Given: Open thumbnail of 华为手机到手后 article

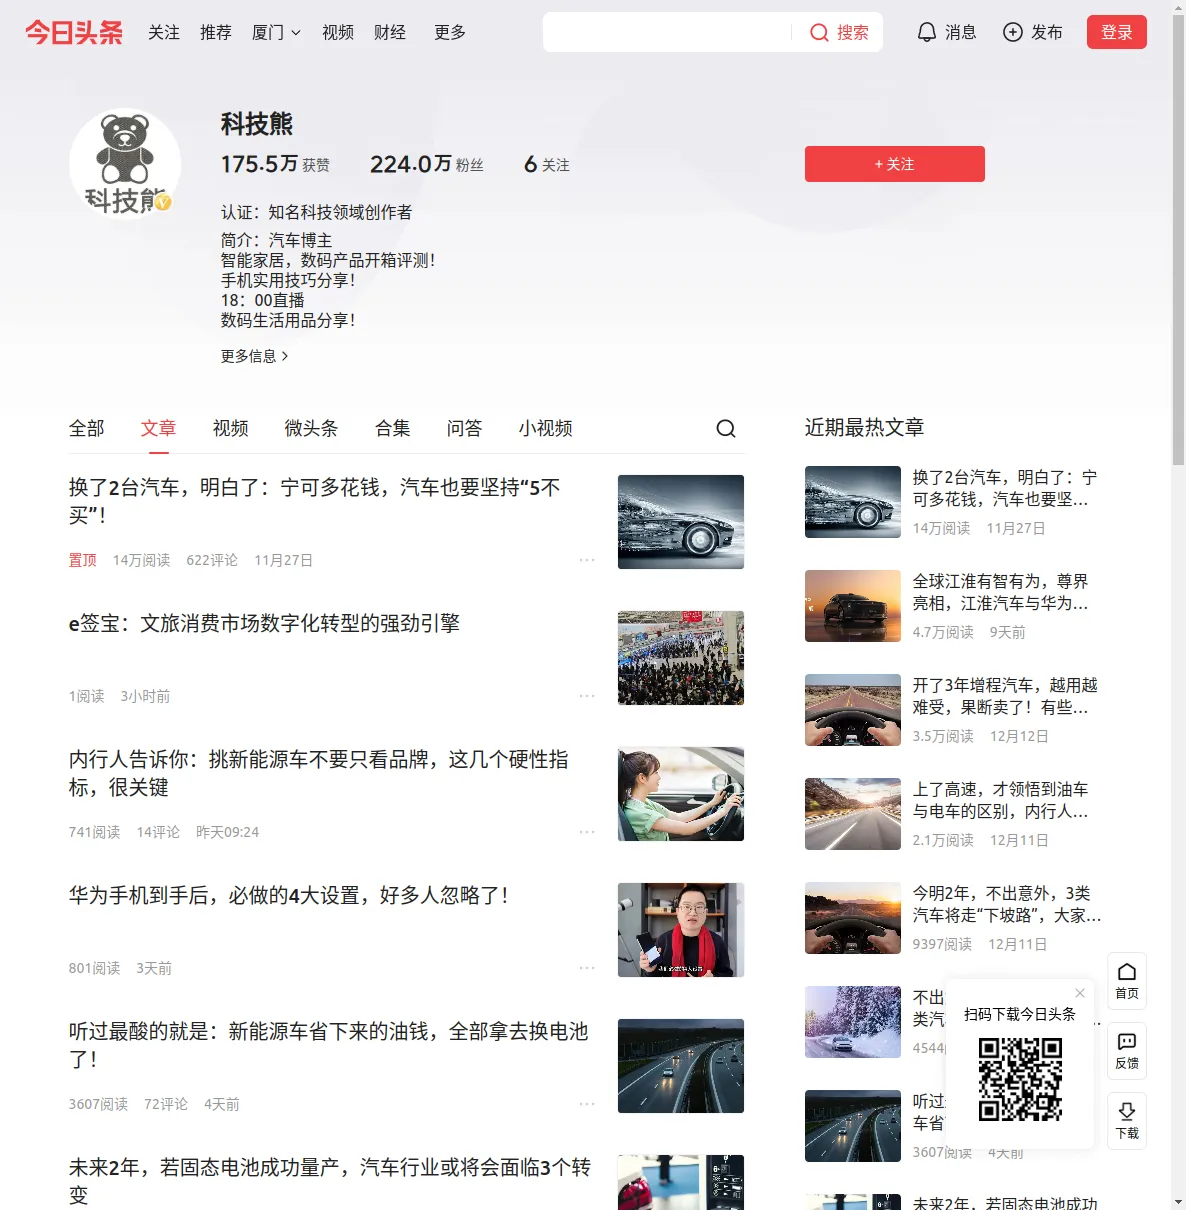Looking at the screenshot, I should tap(681, 930).
